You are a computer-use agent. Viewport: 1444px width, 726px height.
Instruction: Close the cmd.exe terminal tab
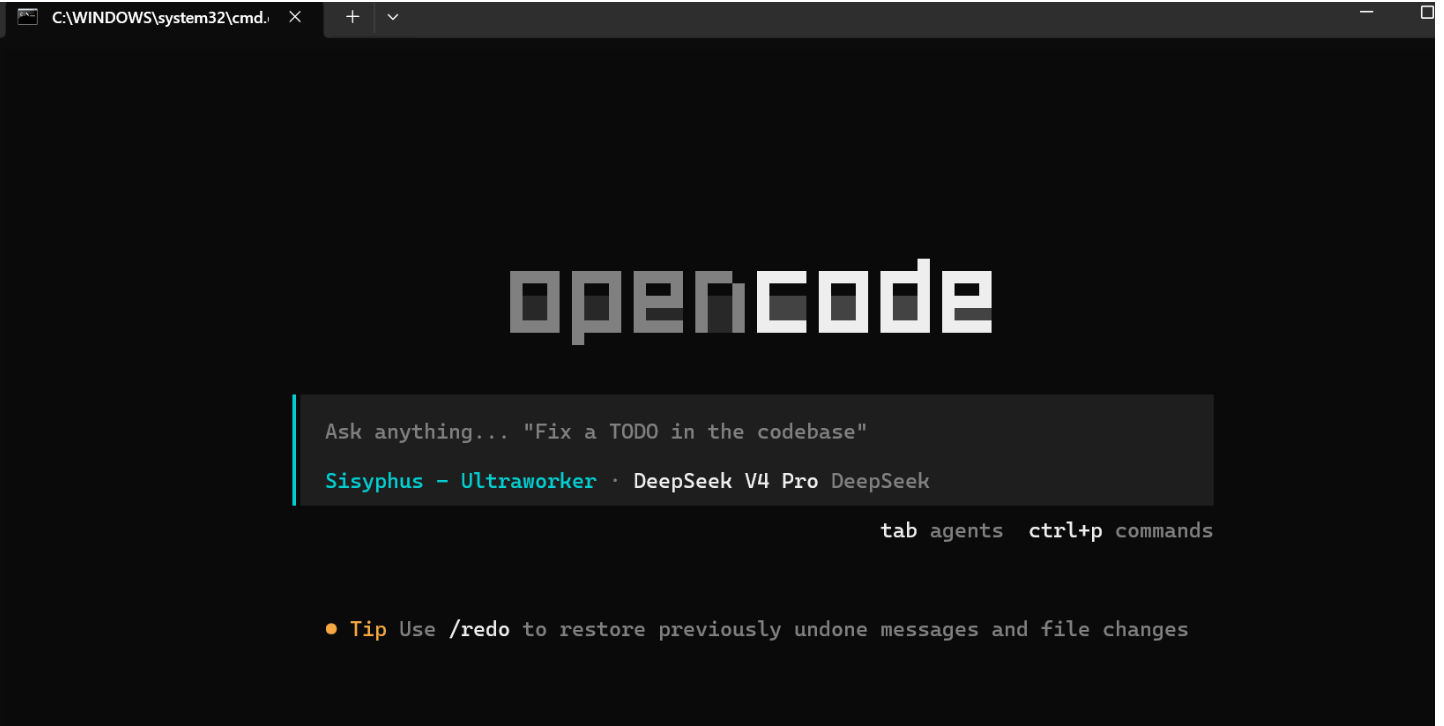click(x=295, y=17)
